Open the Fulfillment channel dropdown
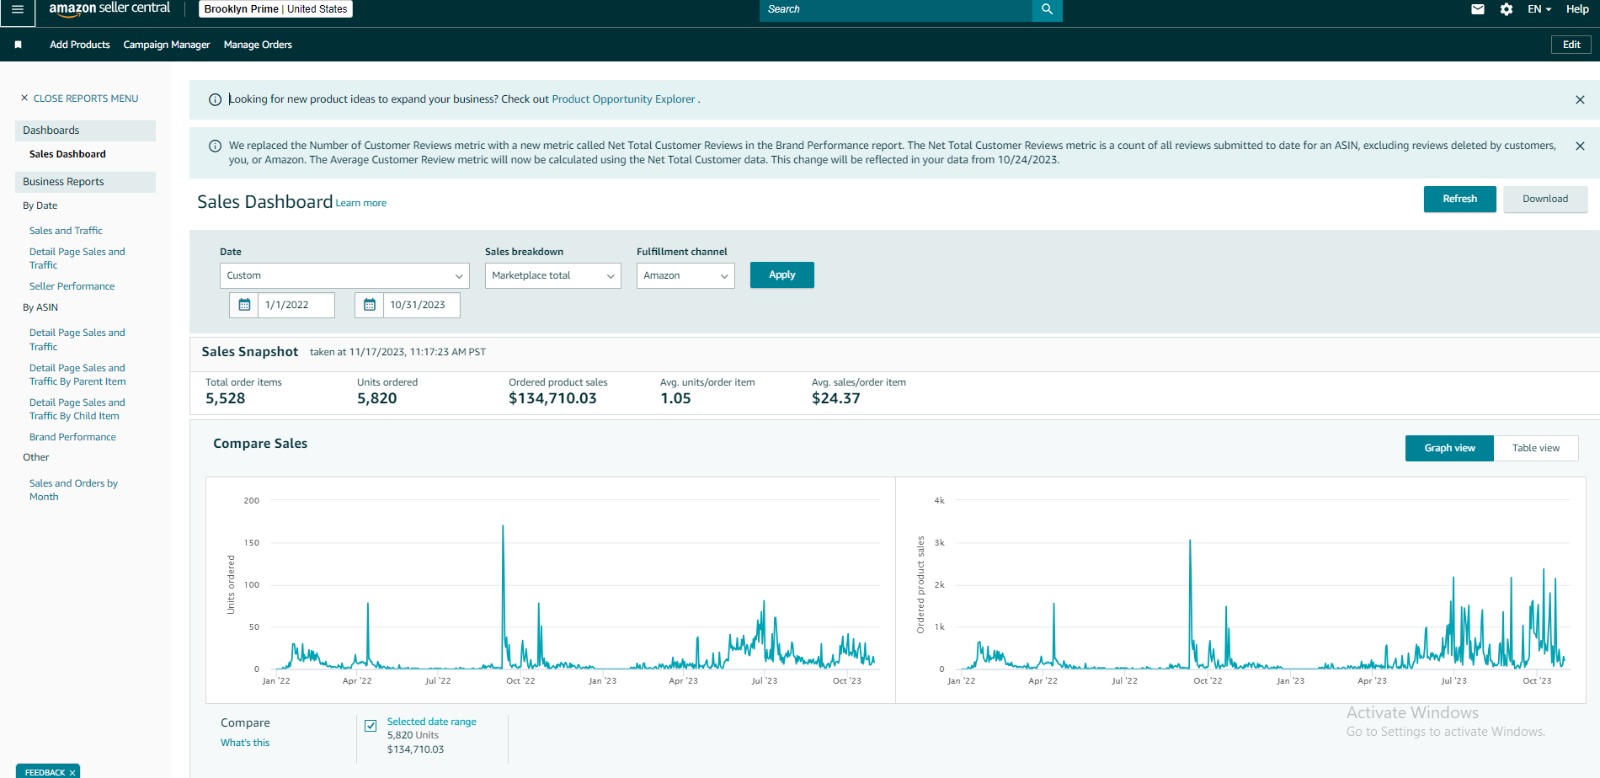Image resolution: width=1600 pixels, height=778 pixels. point(686,276)
